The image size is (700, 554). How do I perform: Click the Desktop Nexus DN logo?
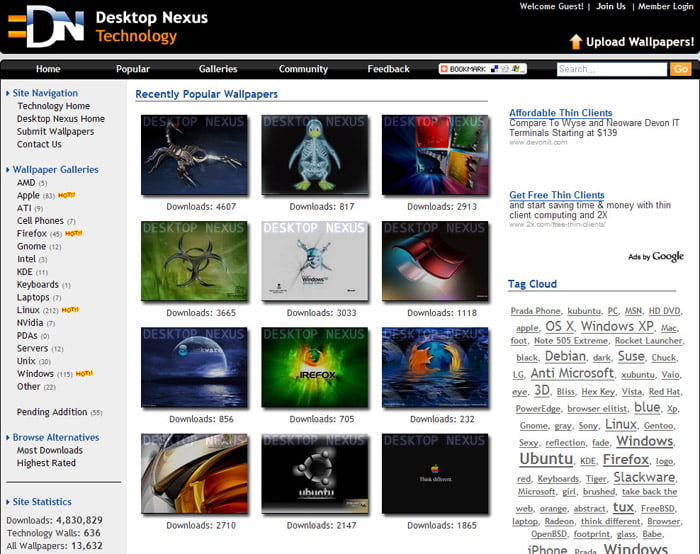pos(46,27)
